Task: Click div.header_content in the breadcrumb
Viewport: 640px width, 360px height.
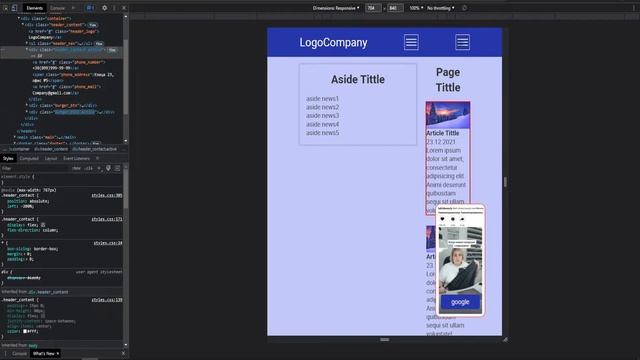Action: pyautogui.click(x=51, y=149)
